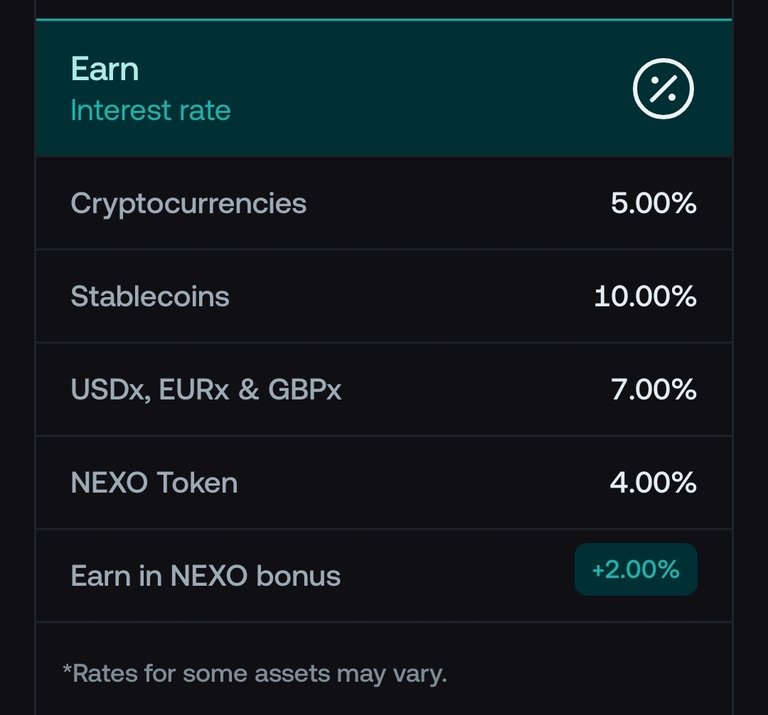Viewport: 768px width, 715px height.
Task: Select the Stablecoins row label
Action: point(150,296)
